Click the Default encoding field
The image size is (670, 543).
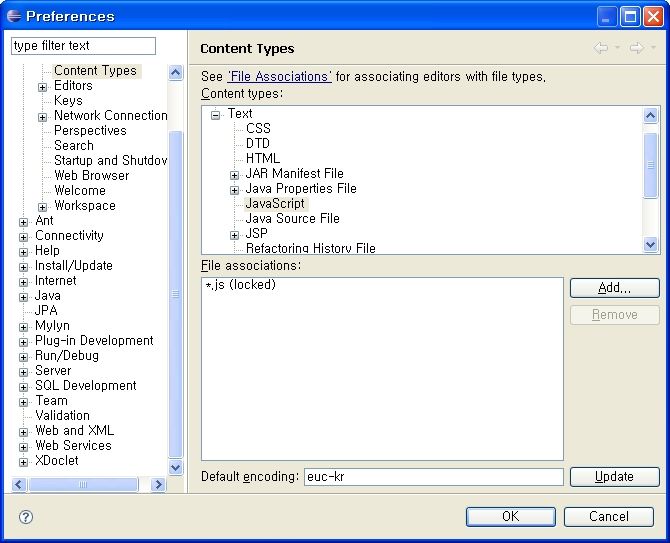point(434,476)
